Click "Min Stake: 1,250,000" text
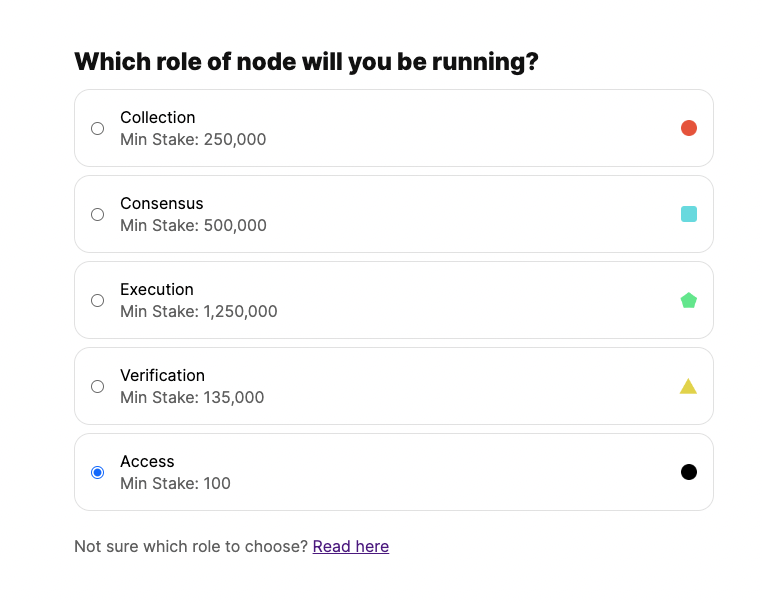762x603 pixels. point(199,311)
